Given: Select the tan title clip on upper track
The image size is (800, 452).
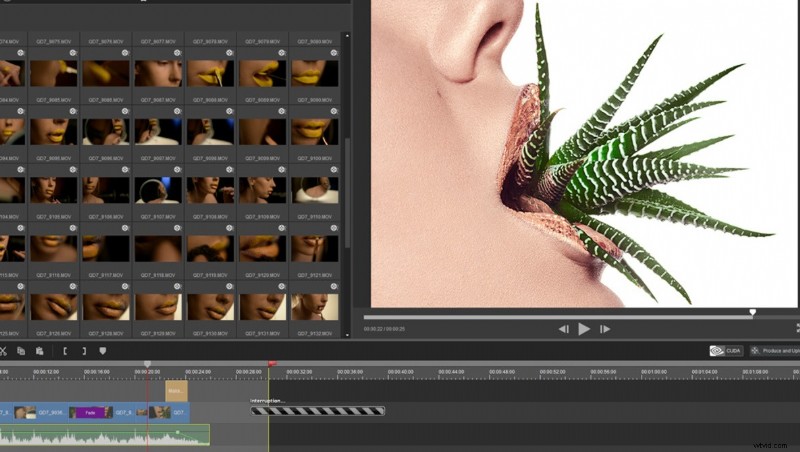Looking at the screenshot, I should pyautogui.click(x=176, y=391).
